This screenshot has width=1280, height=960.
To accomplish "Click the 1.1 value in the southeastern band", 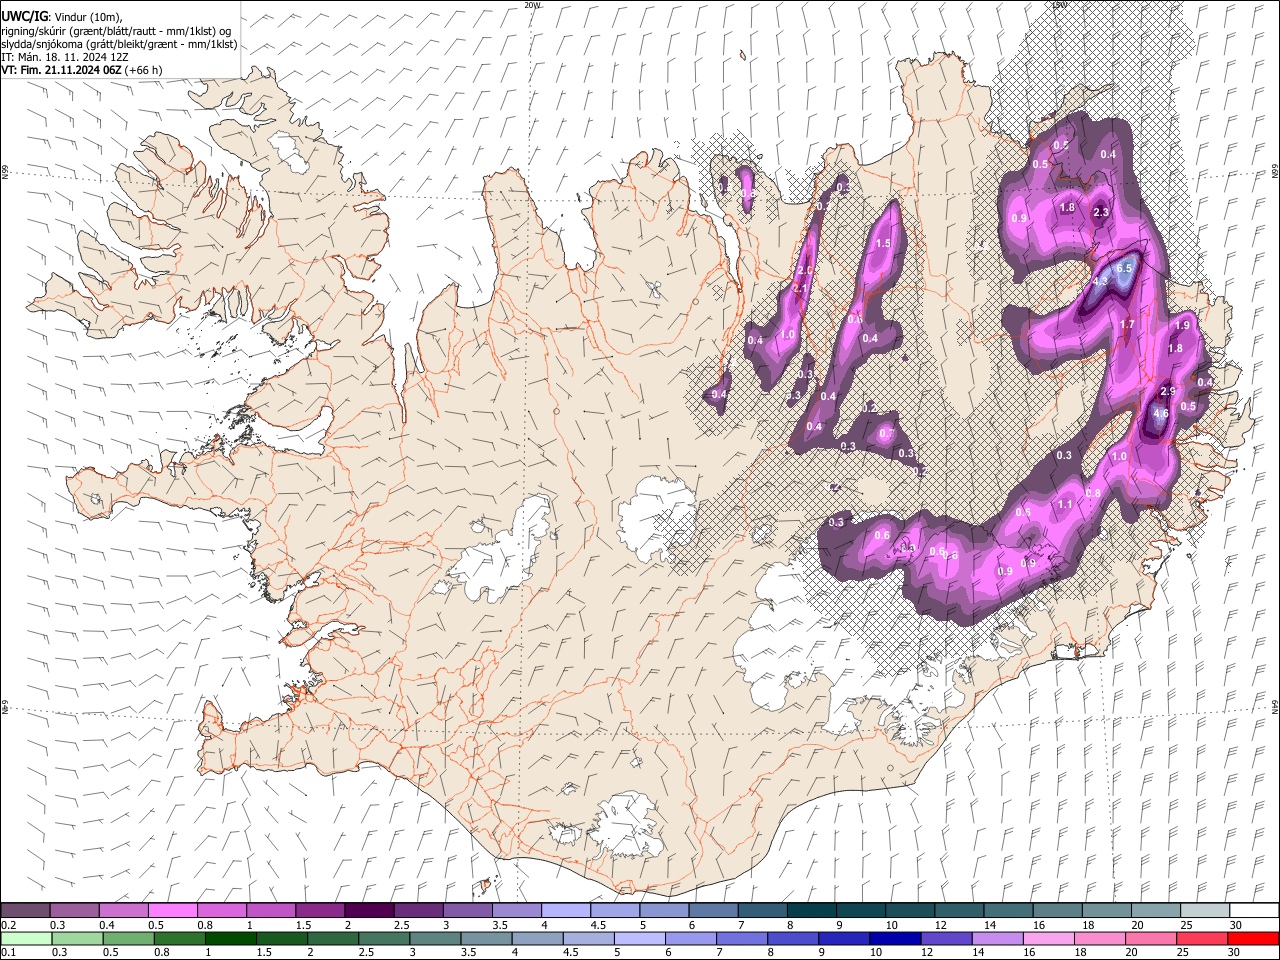I will pyautogui.click(x=1065, y=505).
